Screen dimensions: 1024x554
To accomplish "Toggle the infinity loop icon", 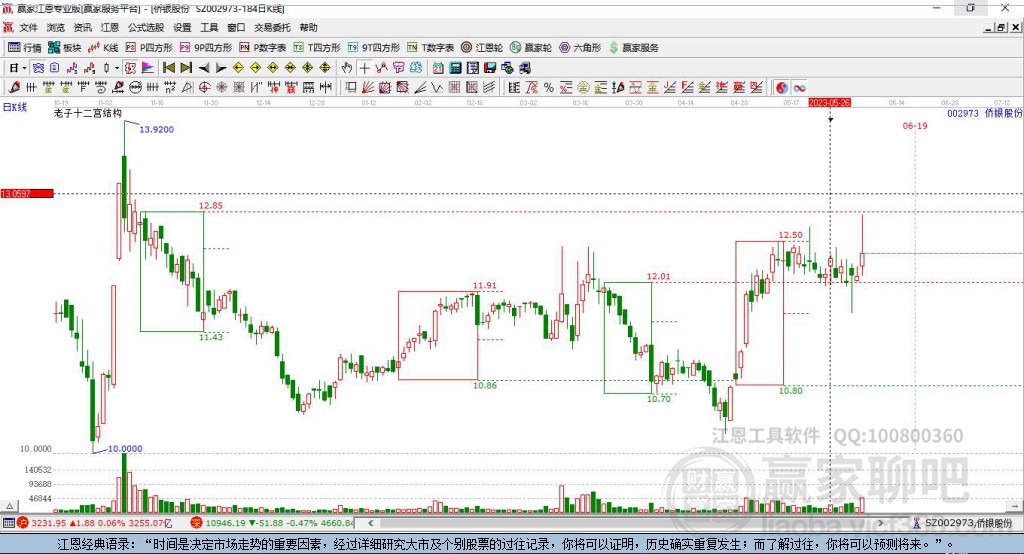I will tap(799, 88).
